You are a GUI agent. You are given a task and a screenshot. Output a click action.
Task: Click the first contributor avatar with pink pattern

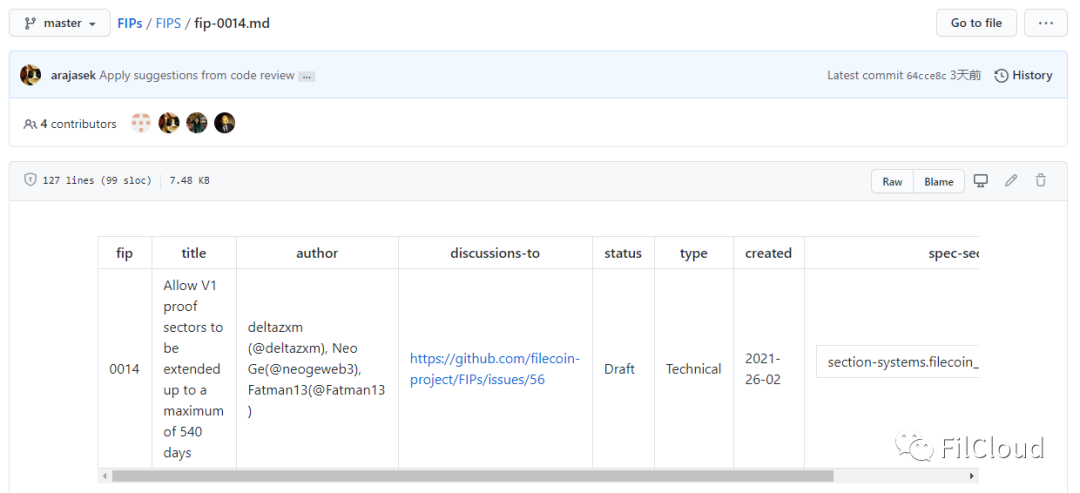tap(141, 123)
